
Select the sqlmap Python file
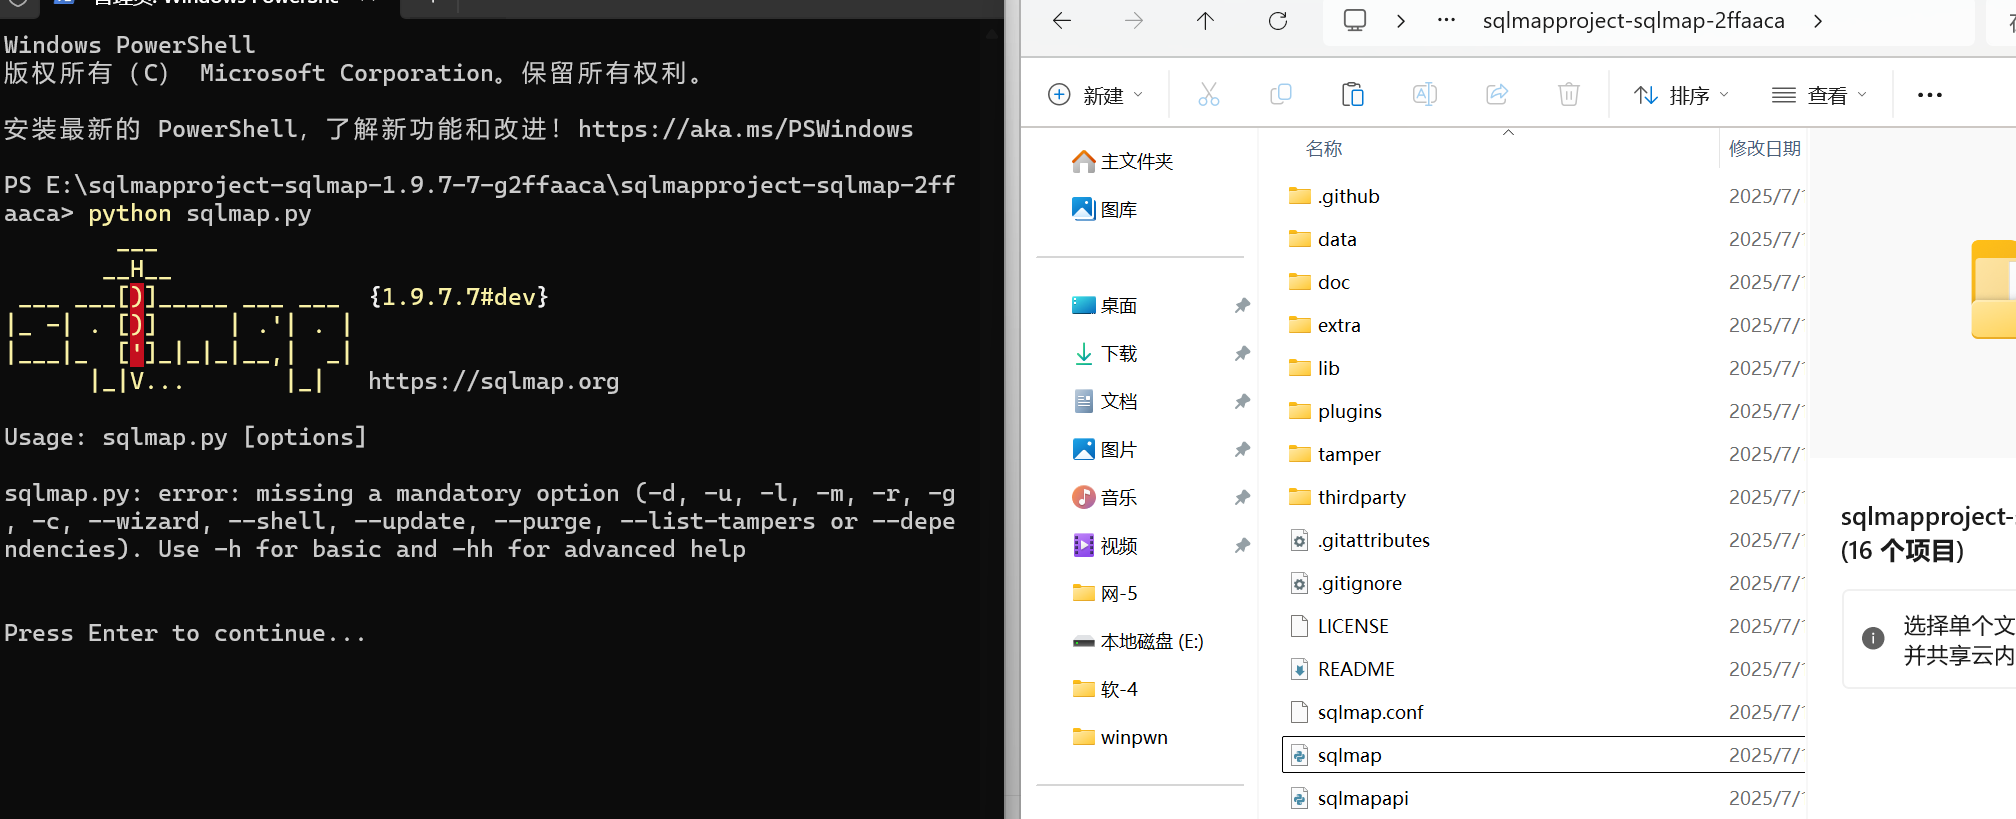tap(1544, 755)
